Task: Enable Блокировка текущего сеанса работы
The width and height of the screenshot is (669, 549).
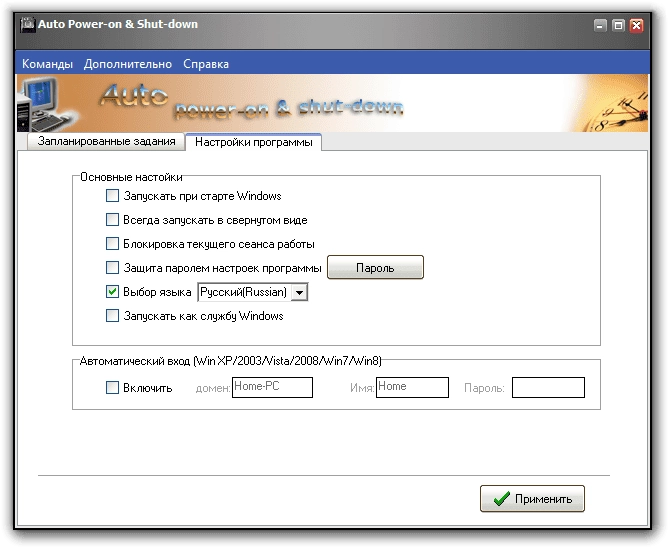Action: [112, 244]
